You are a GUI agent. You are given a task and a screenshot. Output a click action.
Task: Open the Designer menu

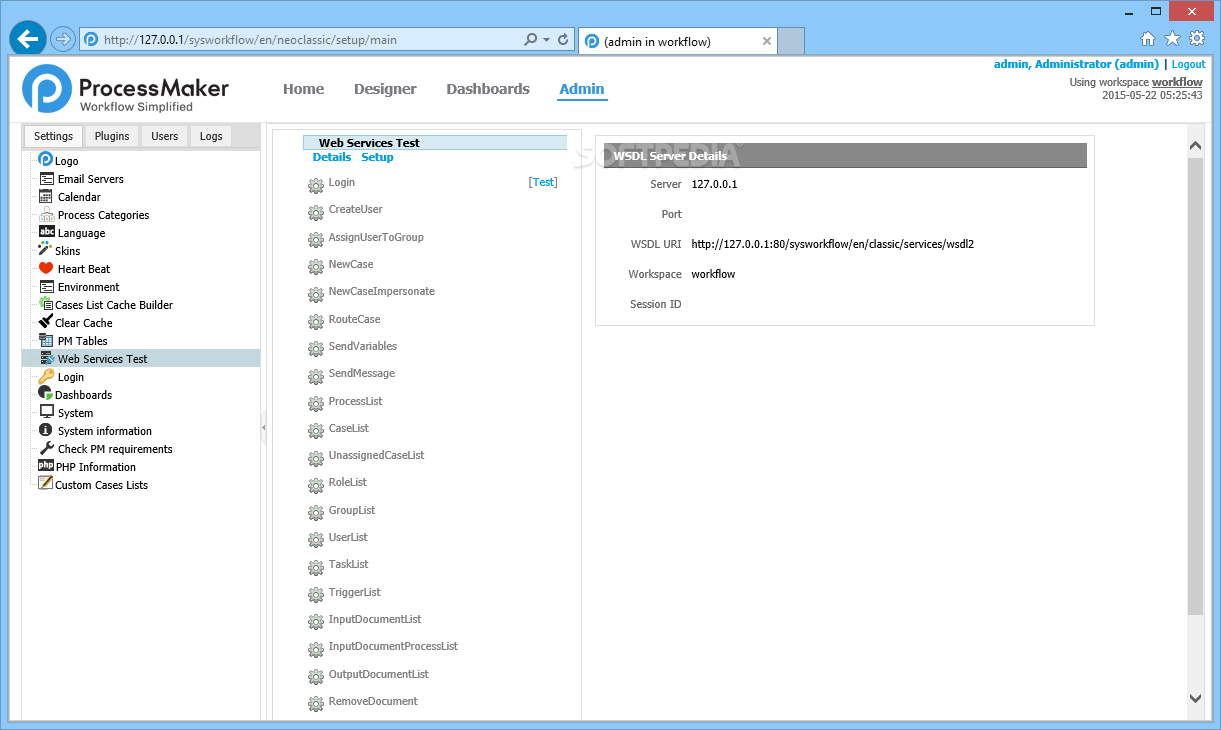click(x=385, y=89)
